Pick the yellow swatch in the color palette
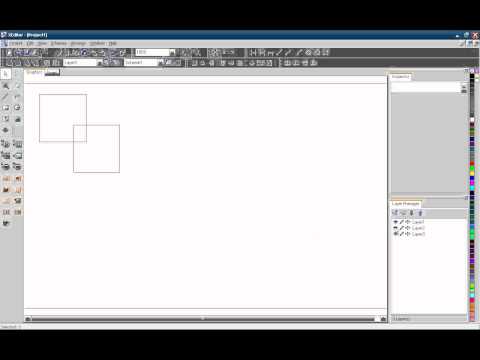This screenshot has height=360, width=480. [472, 173]
